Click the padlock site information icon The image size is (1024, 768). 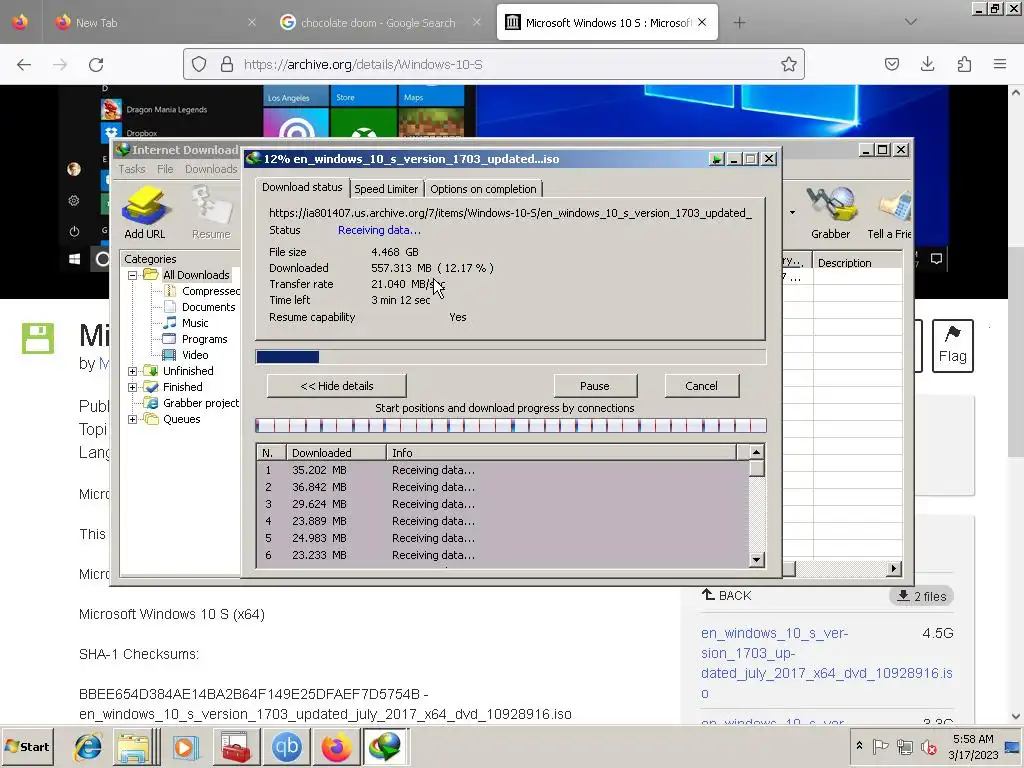(x=227, y=64)
